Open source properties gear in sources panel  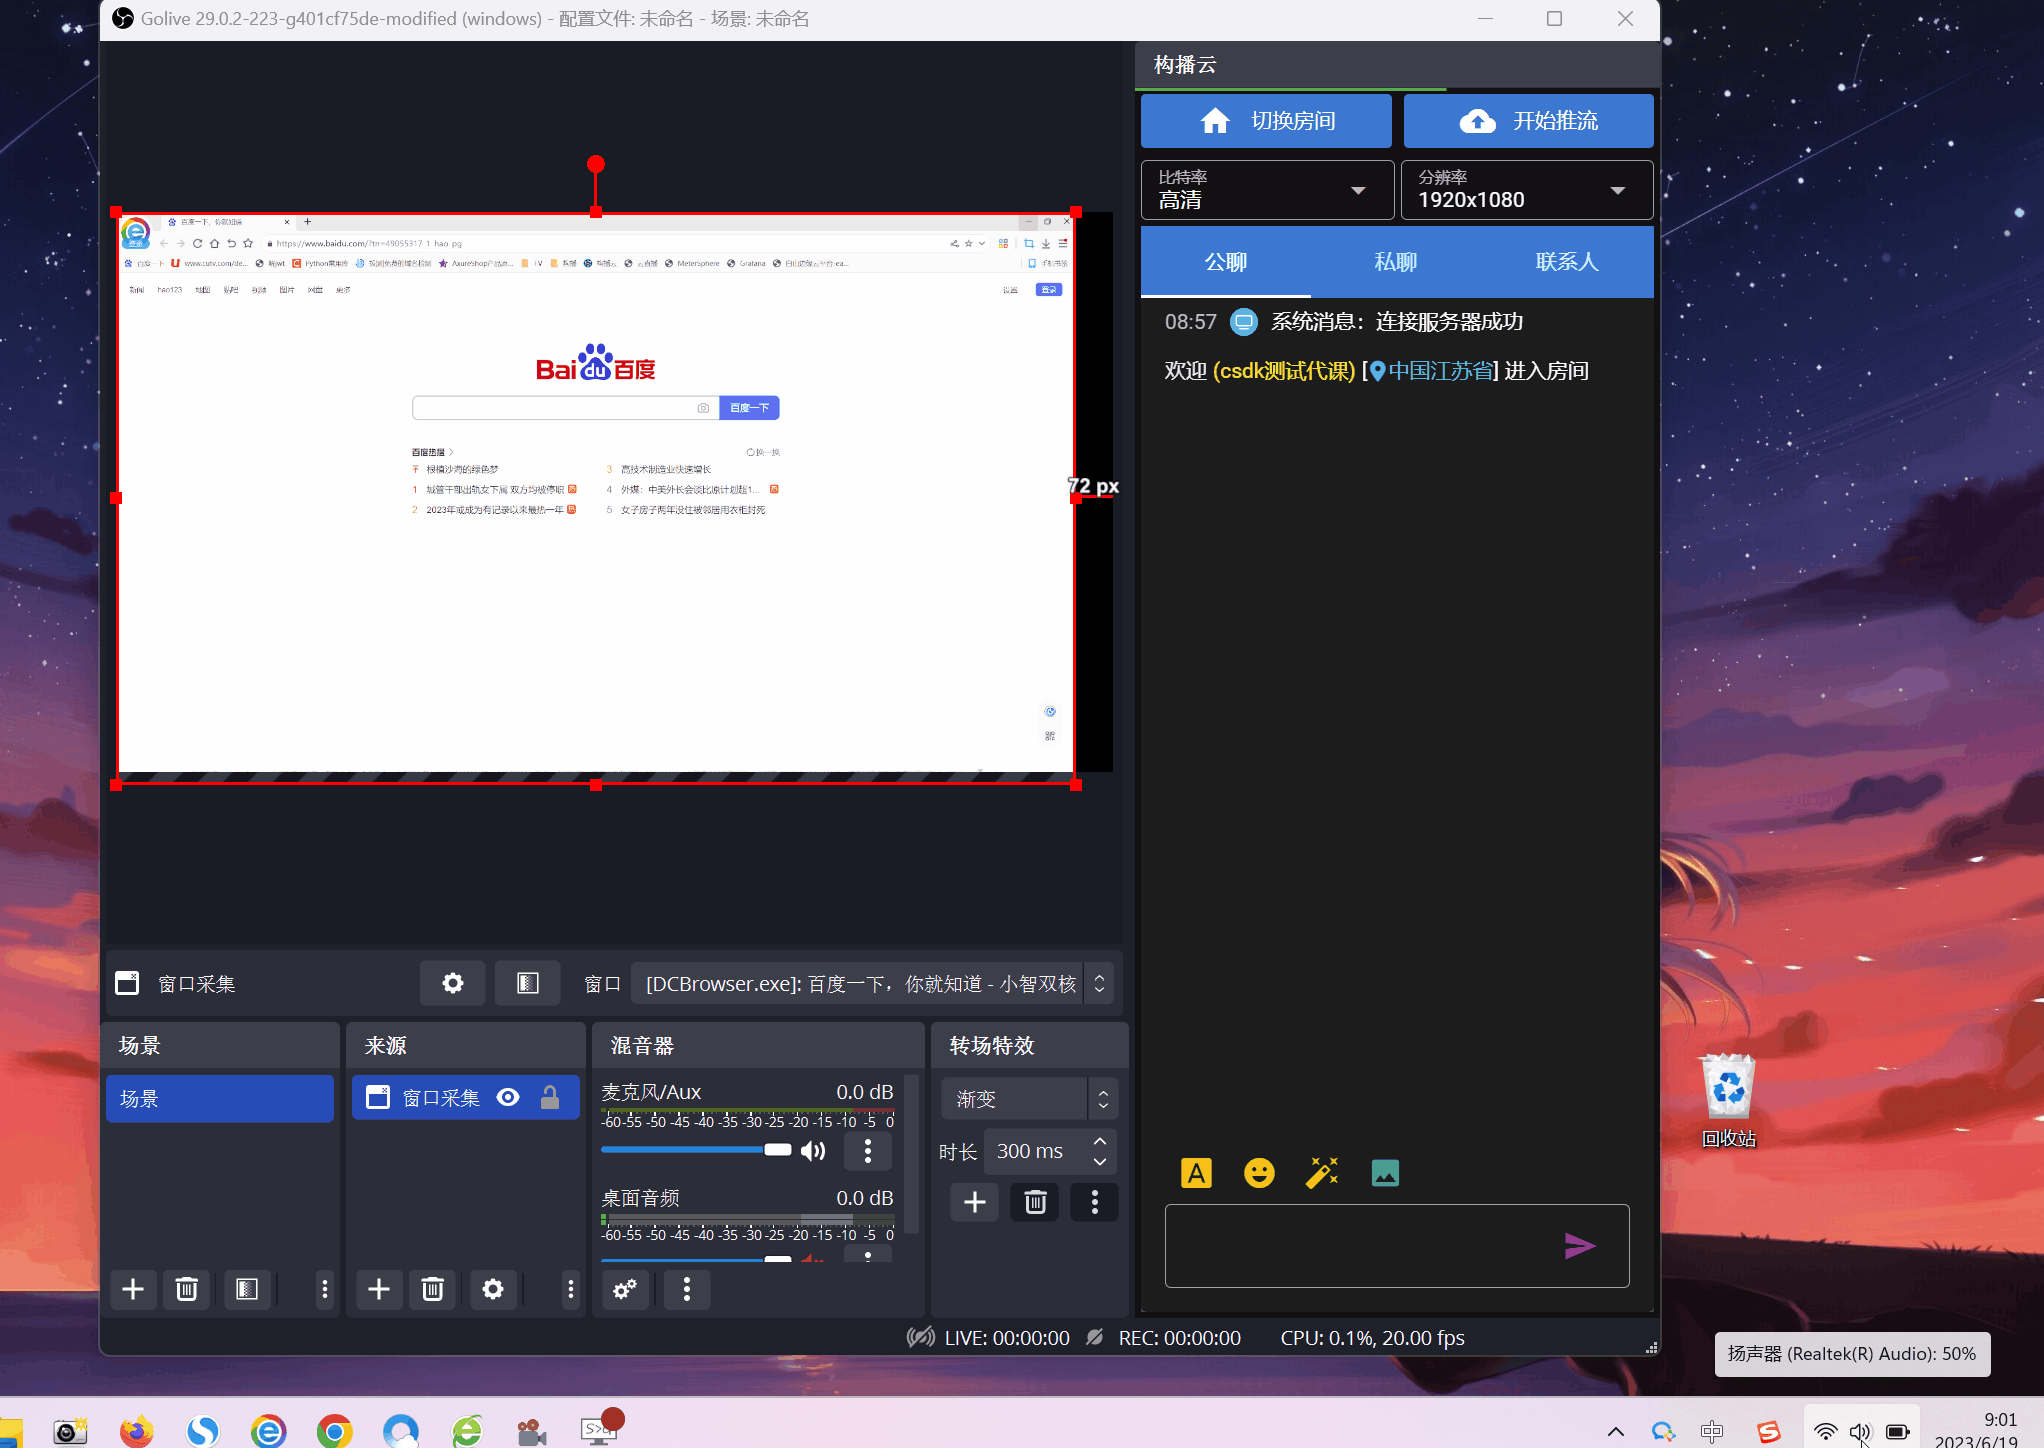click(493, 1290)
